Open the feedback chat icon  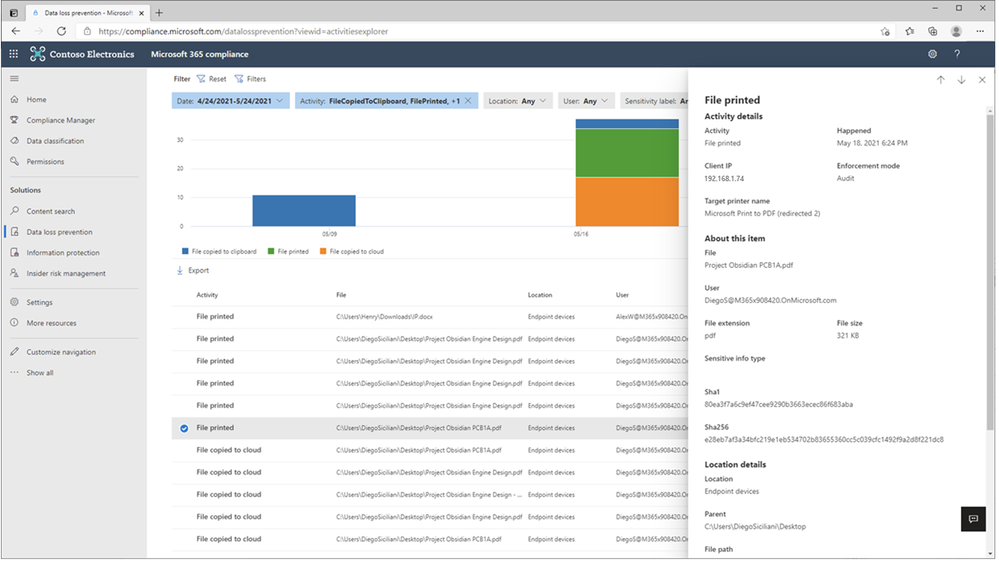(972, 518)
